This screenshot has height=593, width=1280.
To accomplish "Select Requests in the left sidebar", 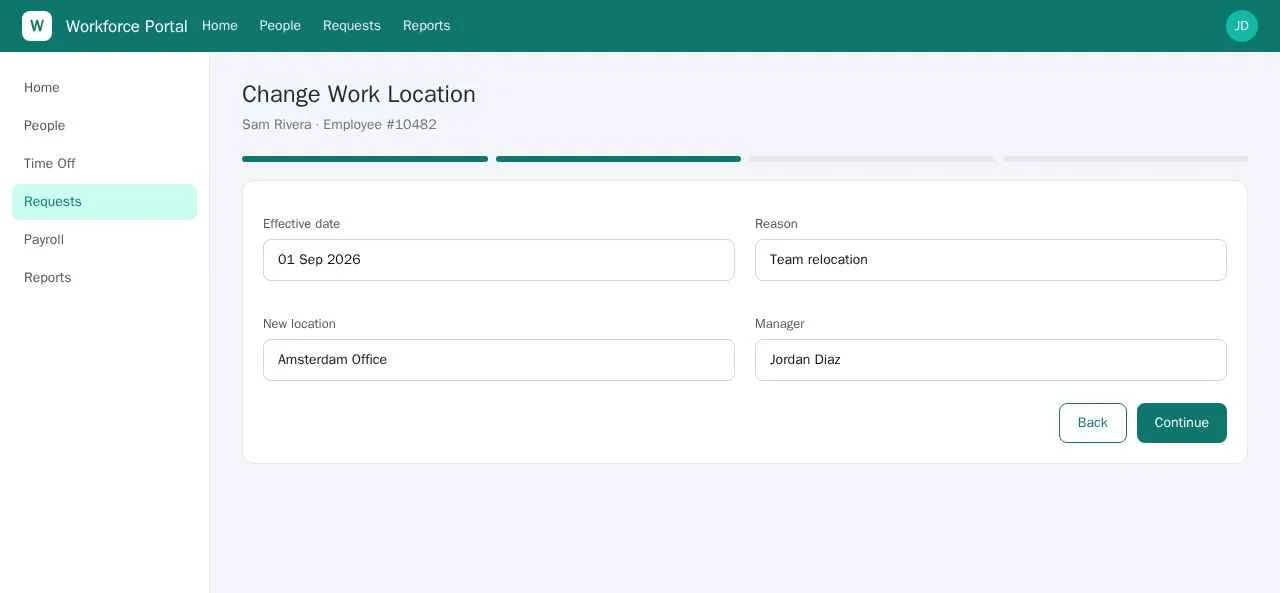I will pyautogui.click(x=104, y=202).
